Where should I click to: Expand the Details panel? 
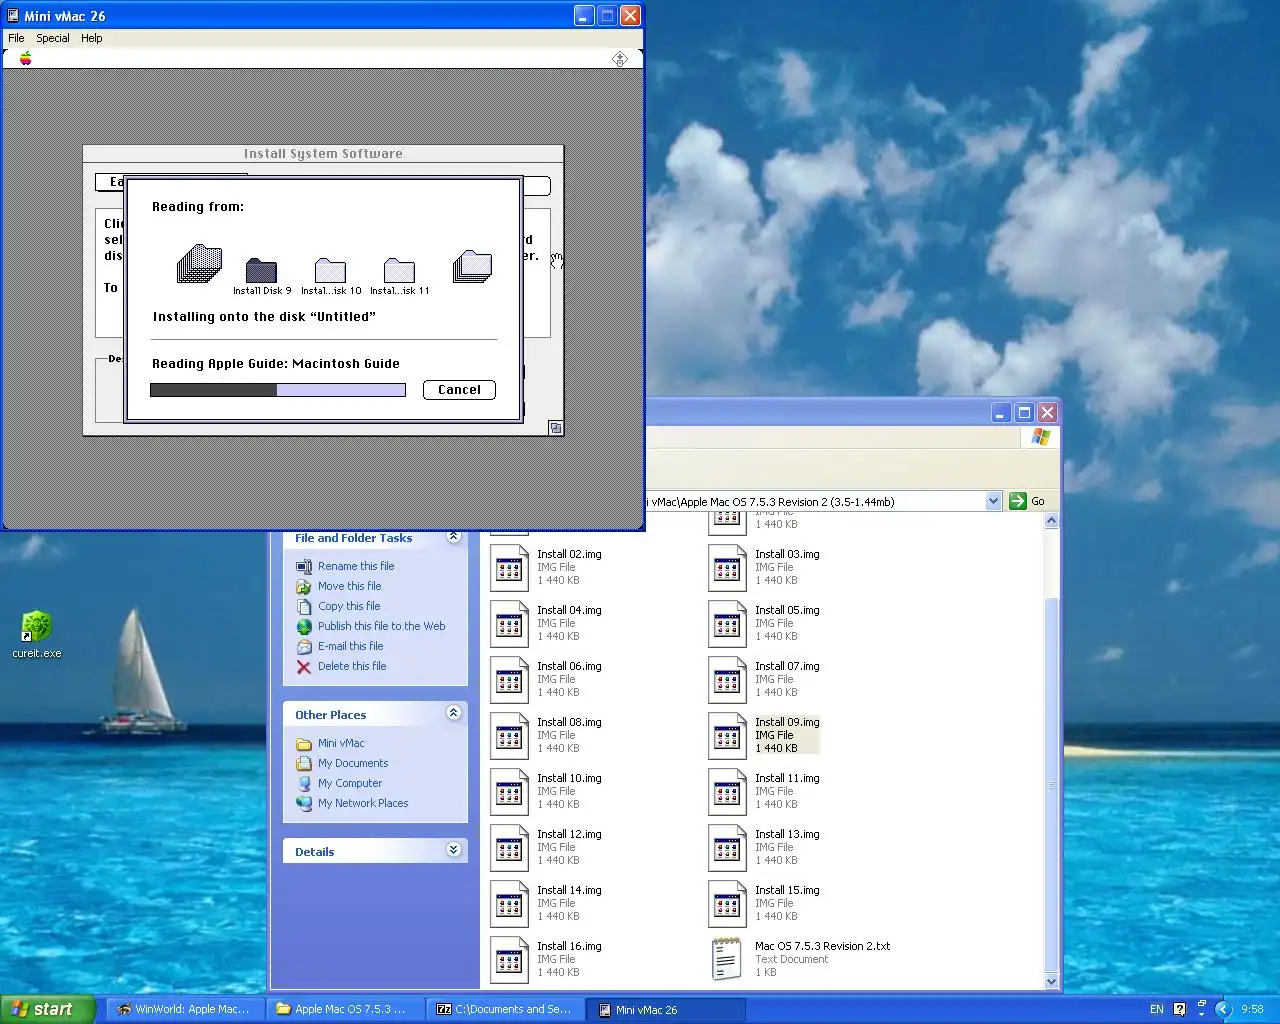tap(454, 850)
